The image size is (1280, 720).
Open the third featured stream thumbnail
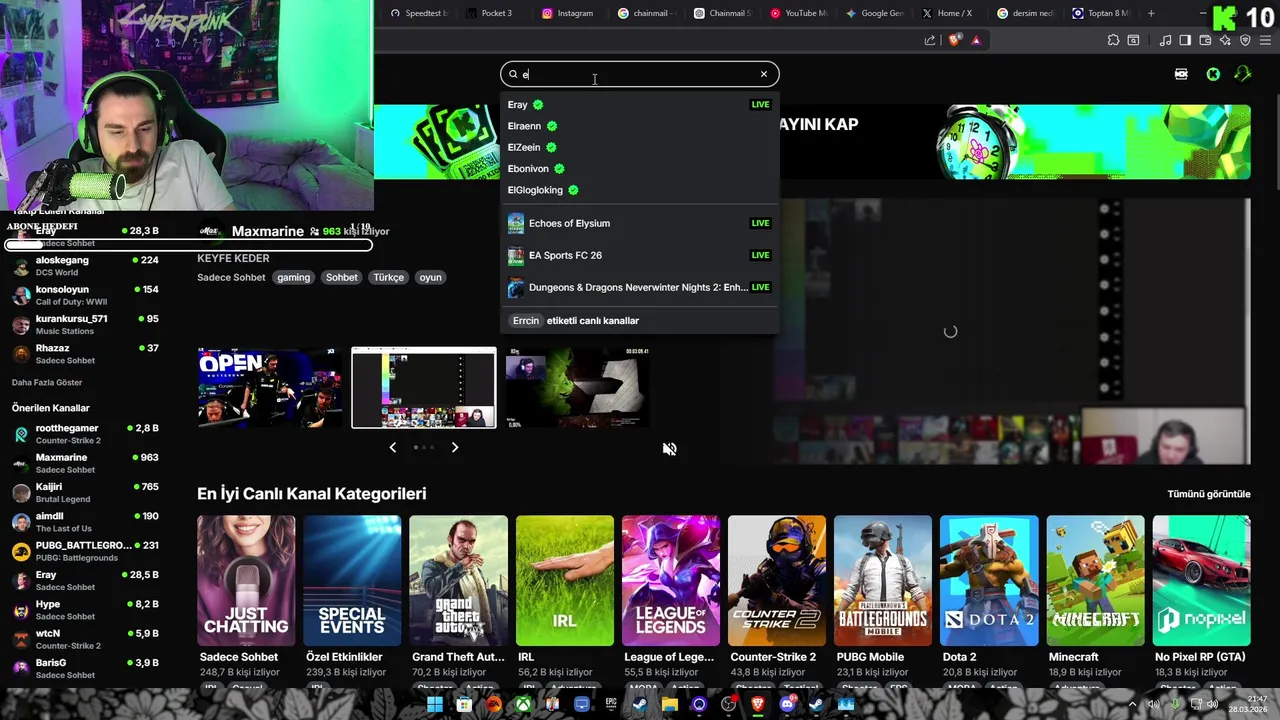coord(578,388)
